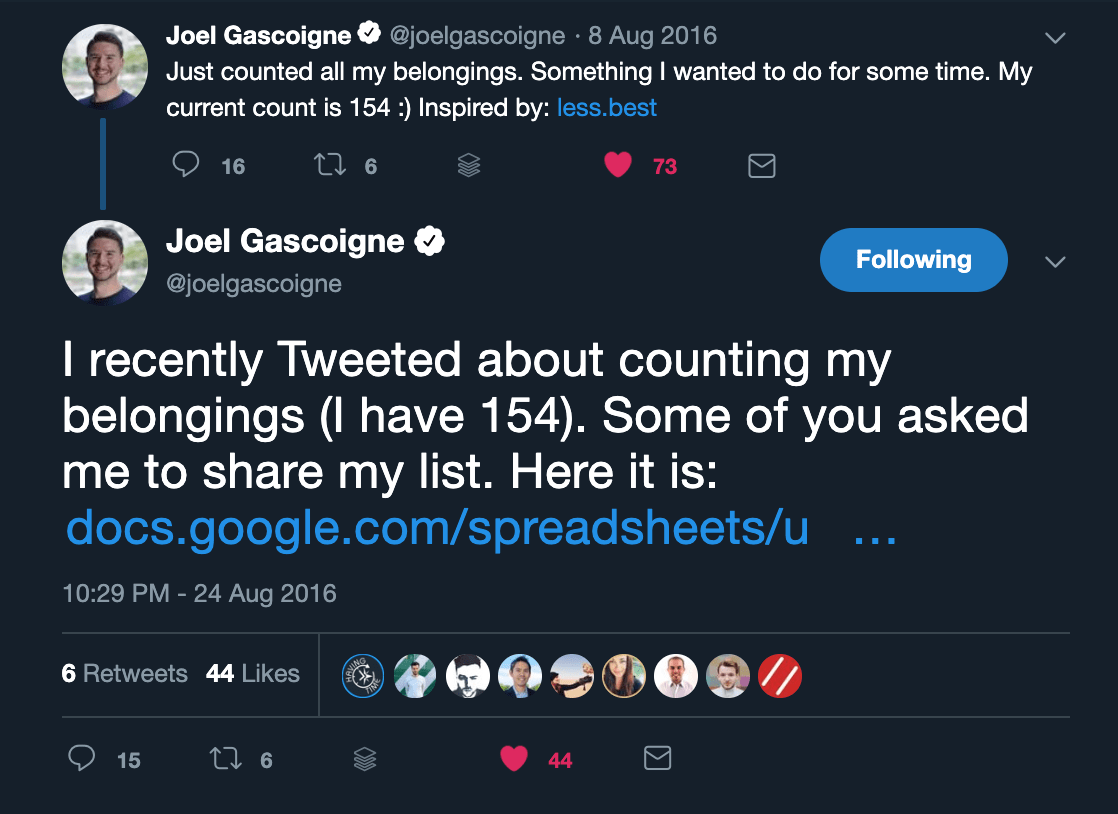Toggle the Following button

point(913,260)
